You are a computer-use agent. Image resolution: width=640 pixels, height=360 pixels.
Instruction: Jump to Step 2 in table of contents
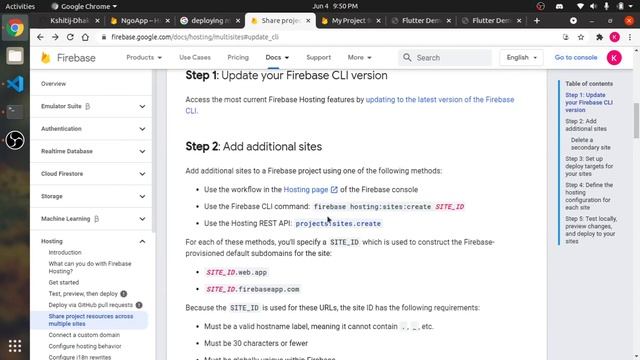[x=586, y=125]
